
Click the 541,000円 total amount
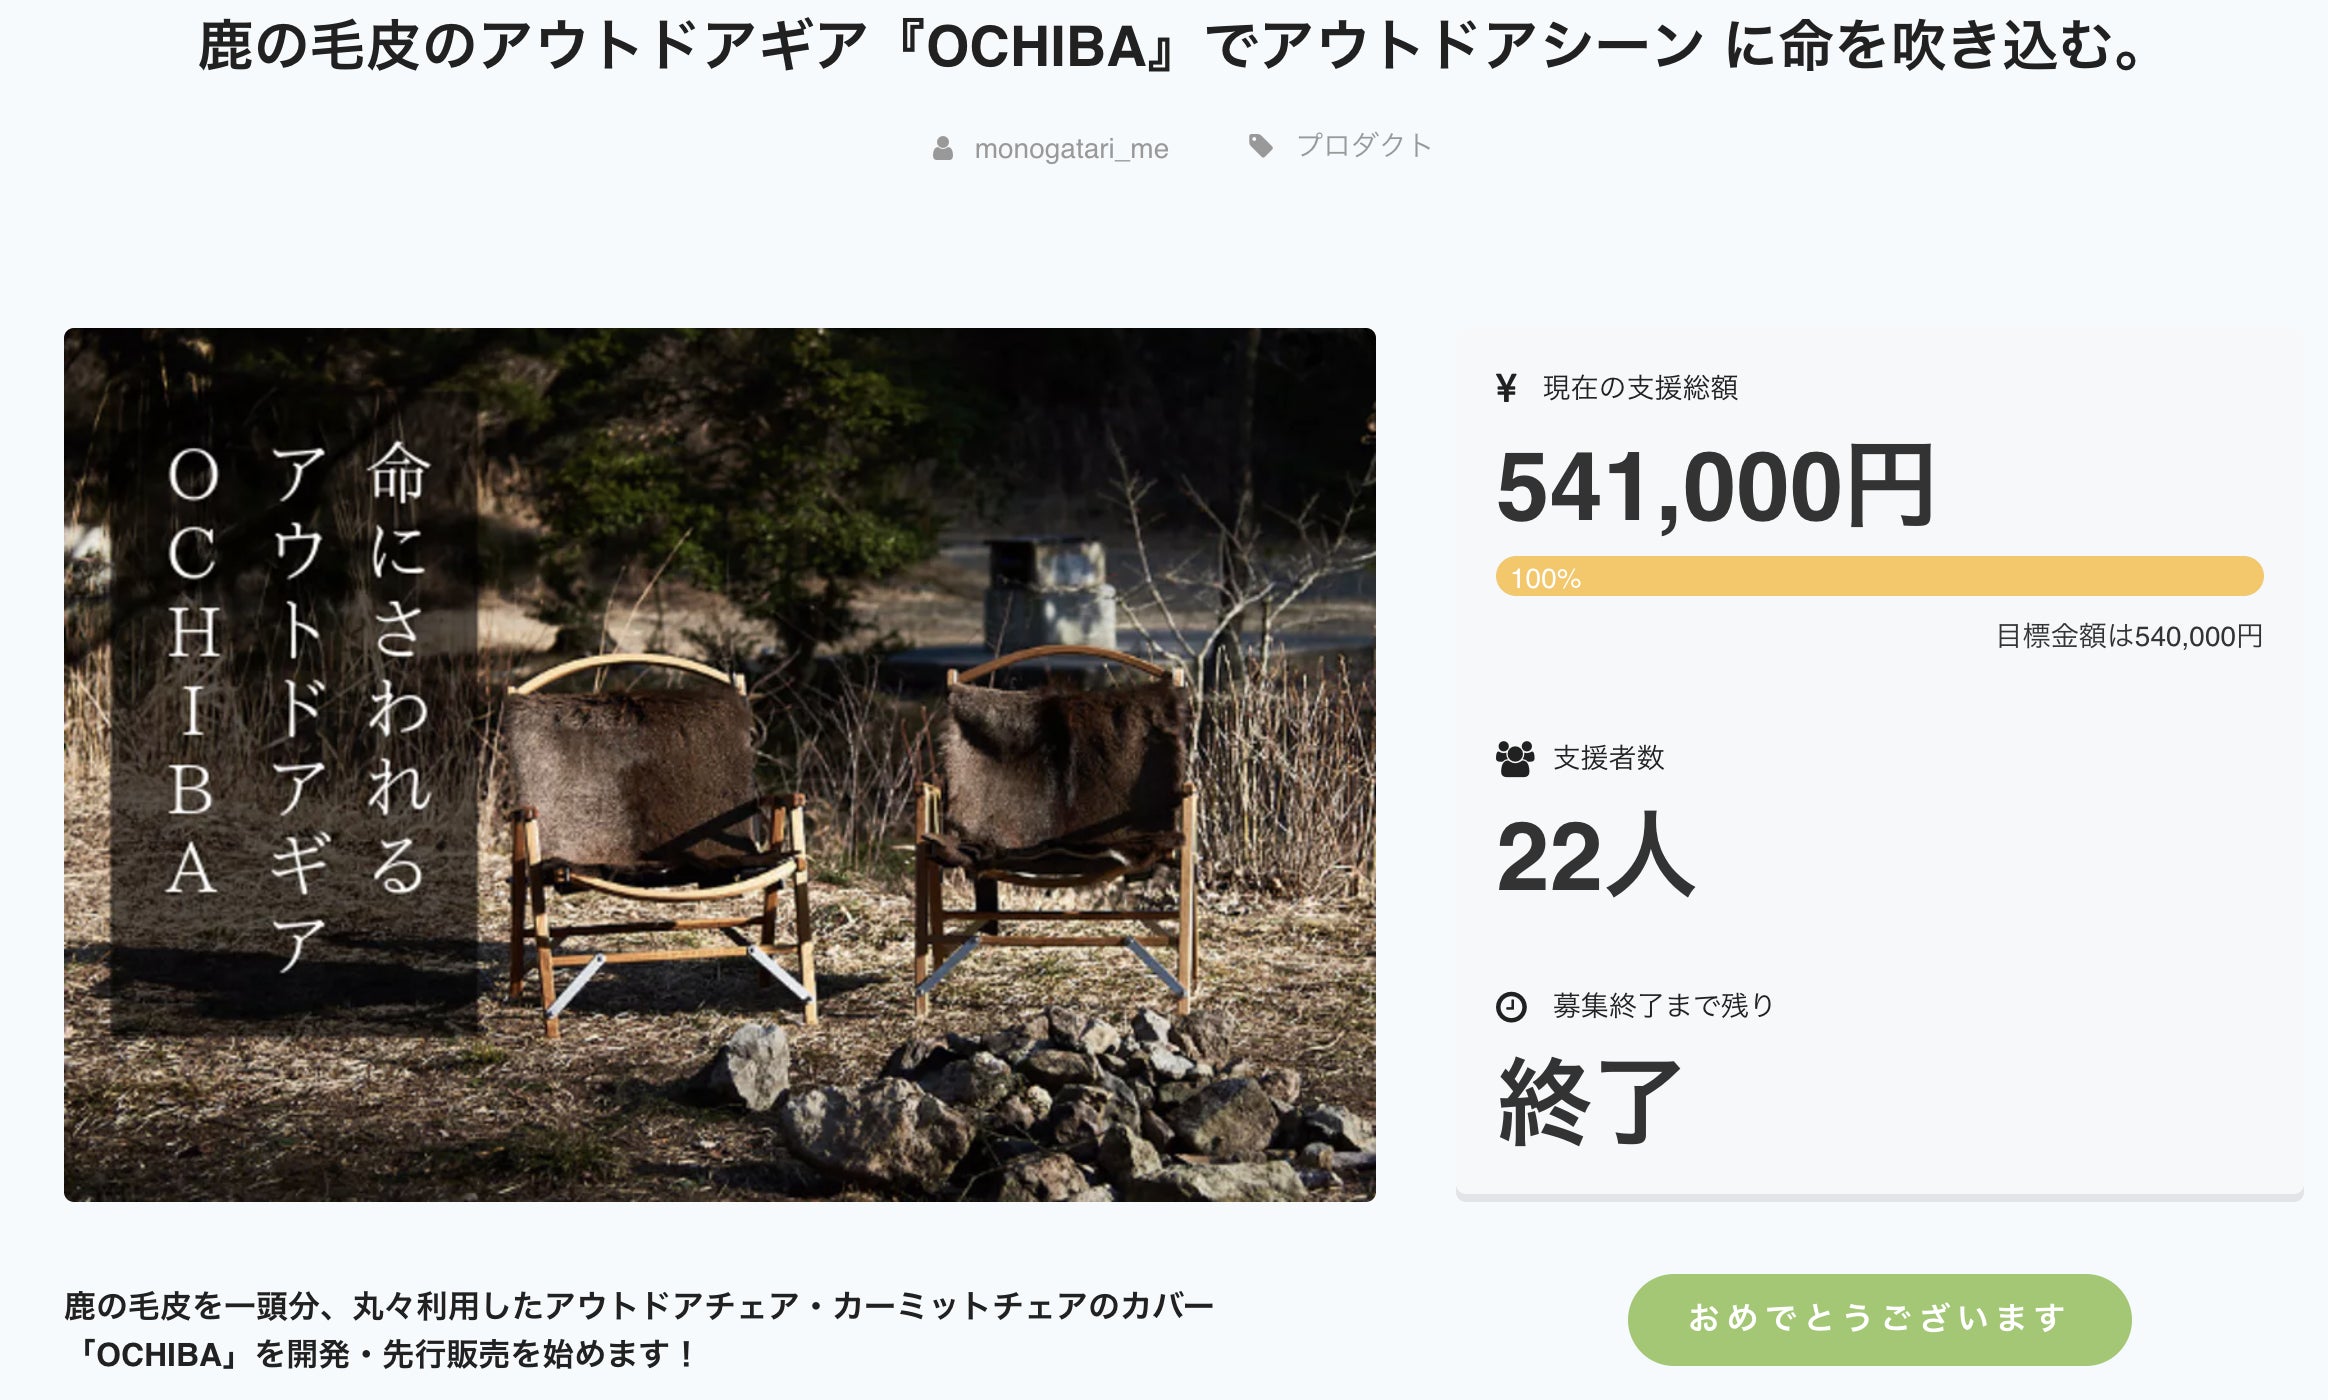1714,487
